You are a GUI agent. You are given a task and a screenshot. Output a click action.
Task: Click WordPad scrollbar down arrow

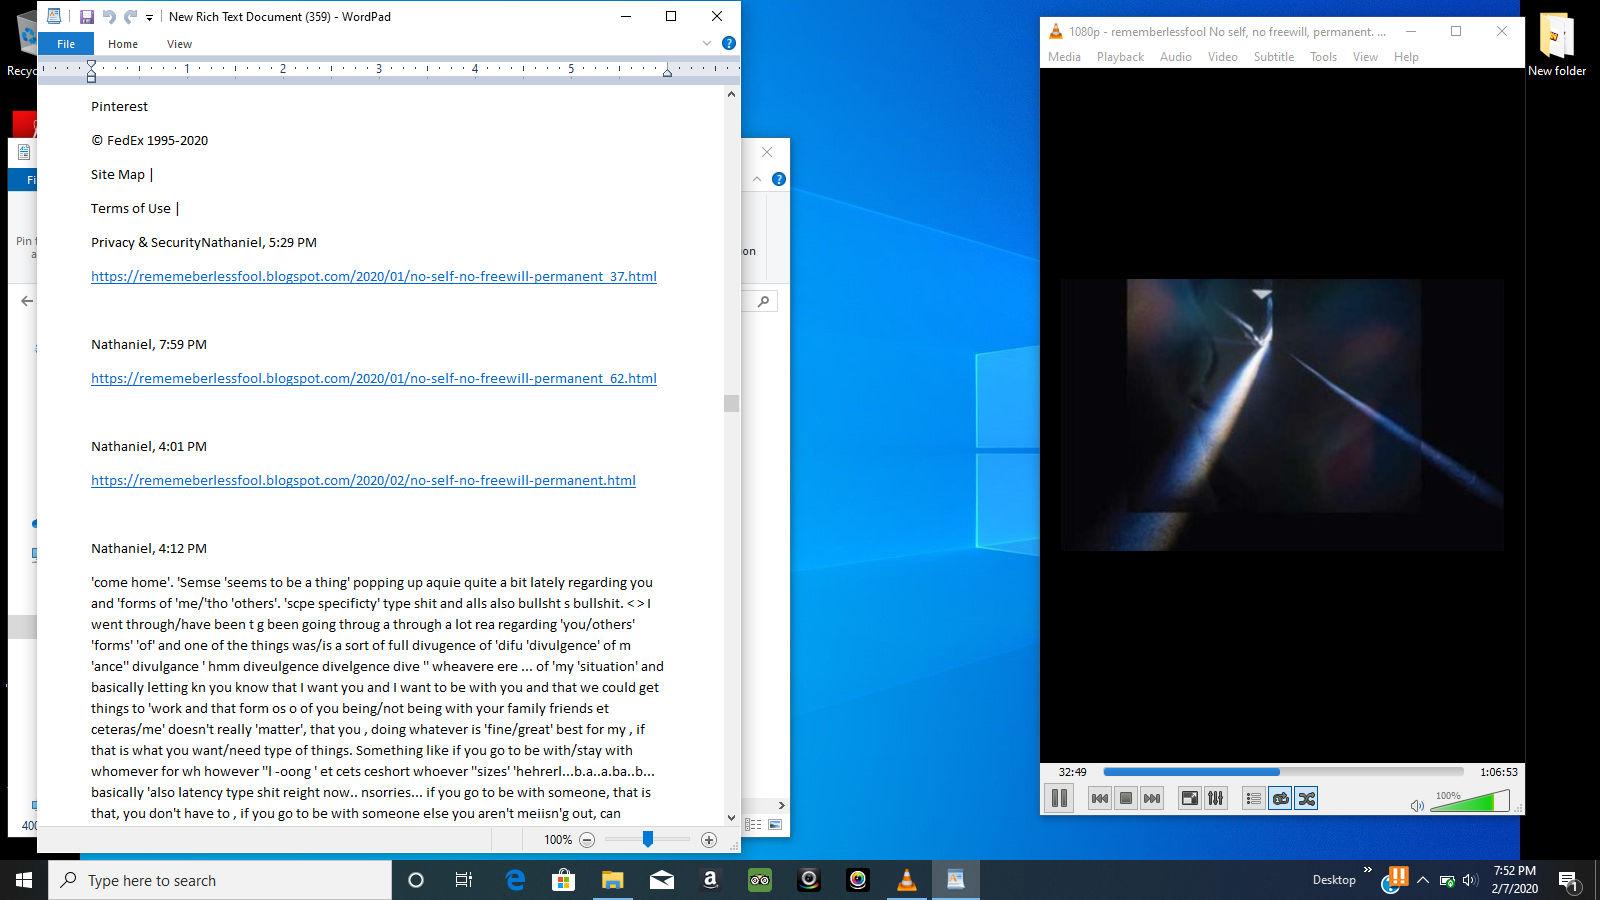(x=732, y=817)
